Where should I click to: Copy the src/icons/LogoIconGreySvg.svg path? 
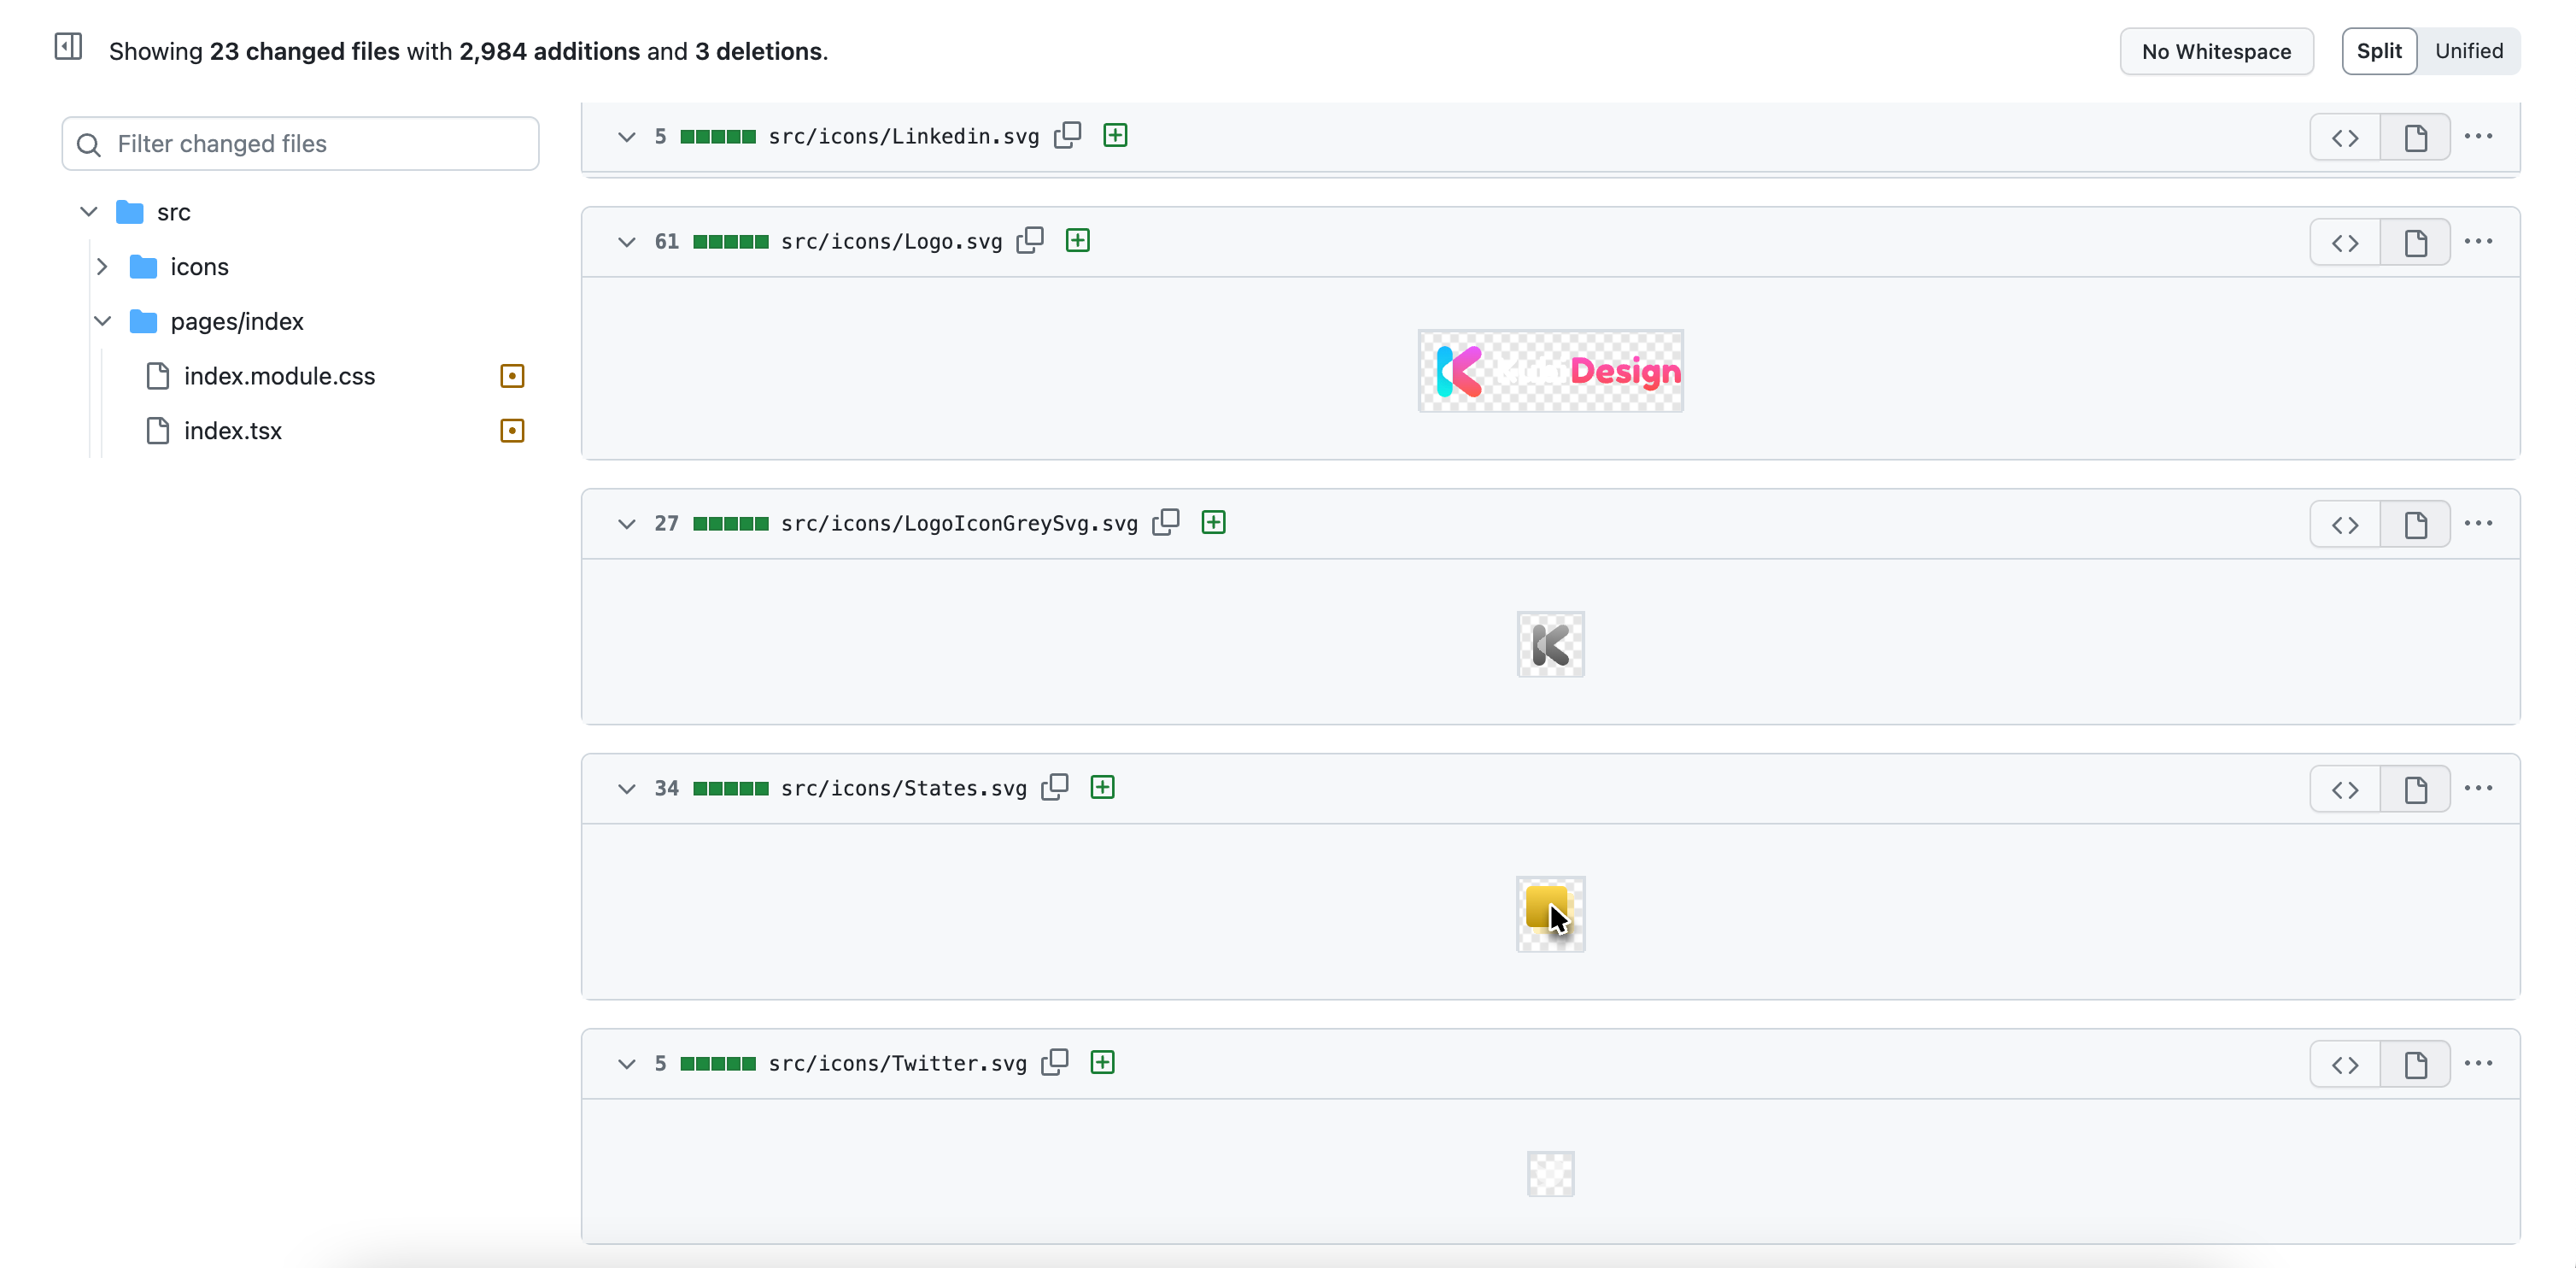[x=1166, y=523]
